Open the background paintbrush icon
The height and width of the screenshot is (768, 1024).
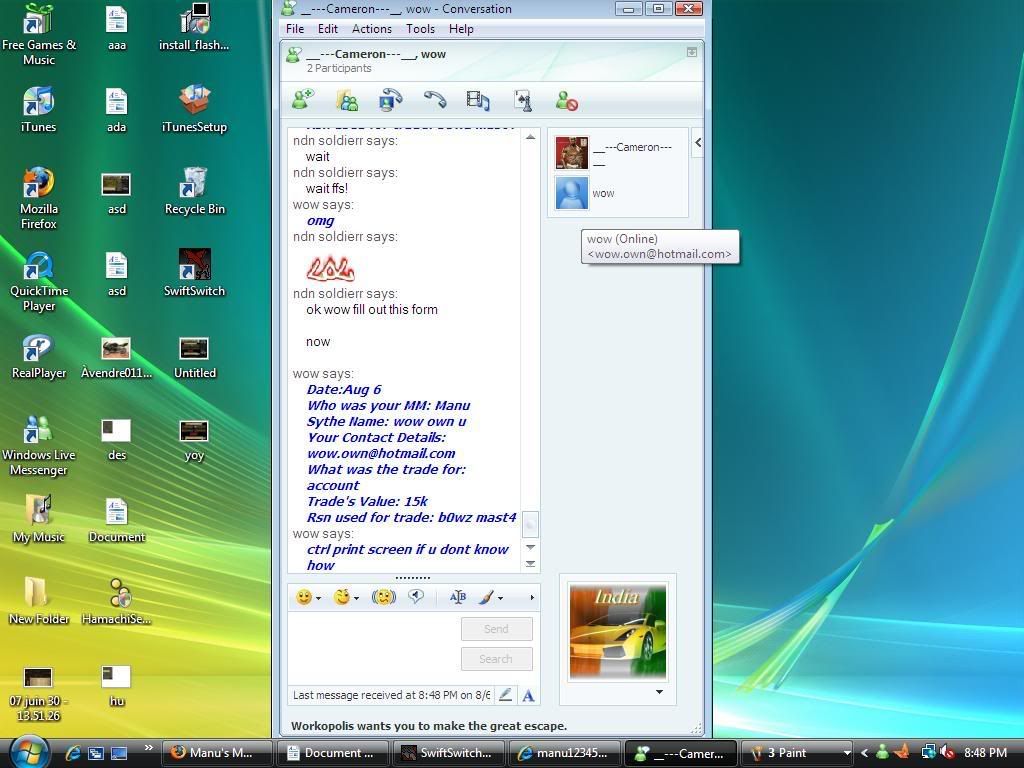[486, 597]
